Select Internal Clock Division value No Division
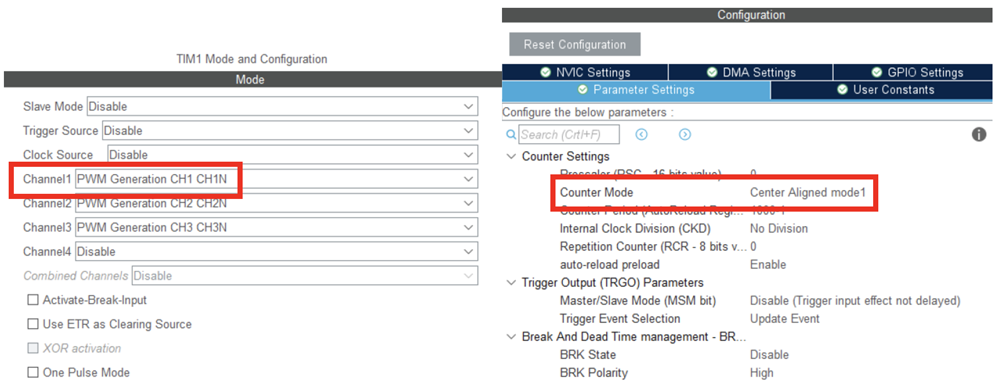 point(779,228)
